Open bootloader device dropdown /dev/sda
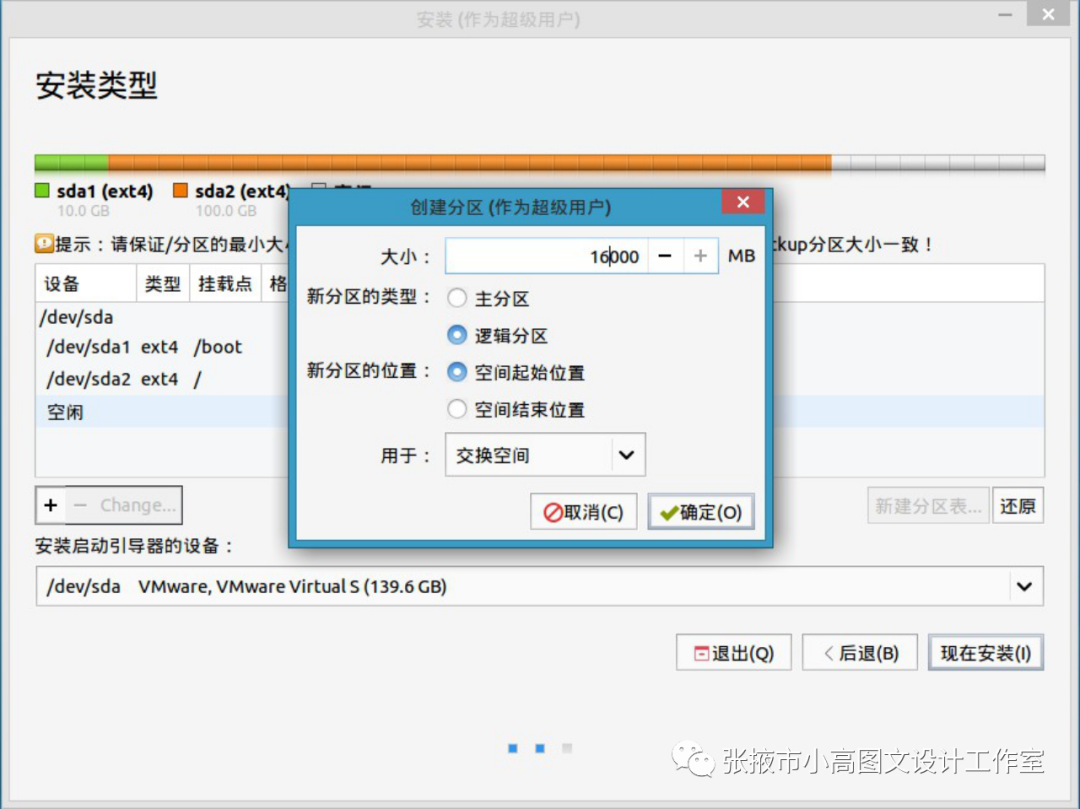This screenshot has width=1080, height=809. pos(540,587)
